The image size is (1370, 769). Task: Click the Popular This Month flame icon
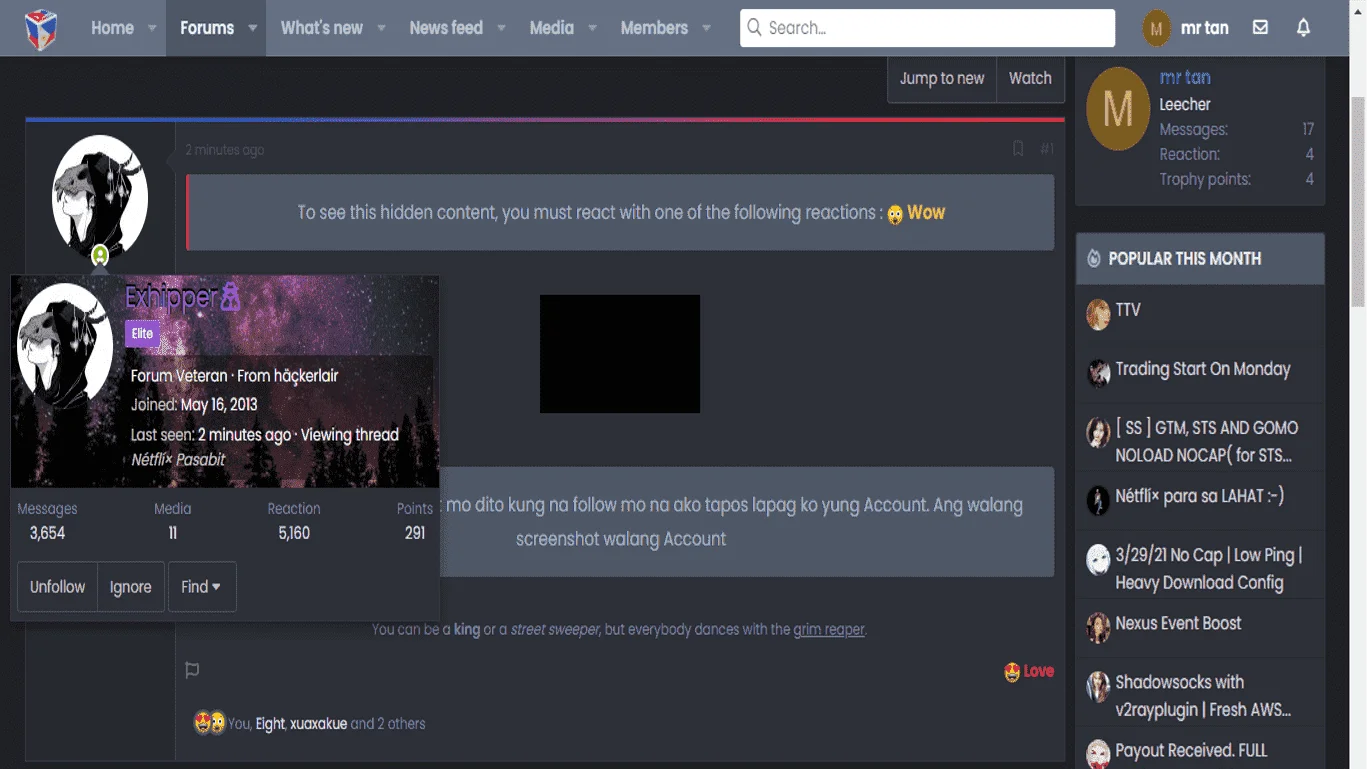[x=1094, y=259]
